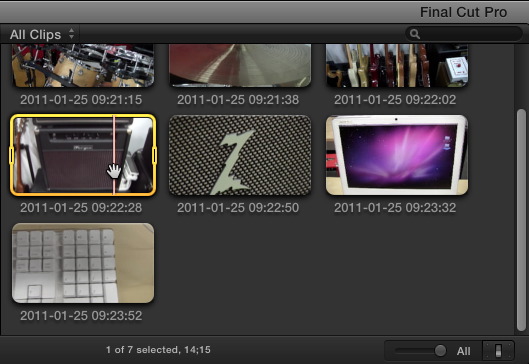Click the clip name 2011-01-25 09:21:38
Image resolution: width=529 pixels, height=364 pixels.
pos(238,100)
